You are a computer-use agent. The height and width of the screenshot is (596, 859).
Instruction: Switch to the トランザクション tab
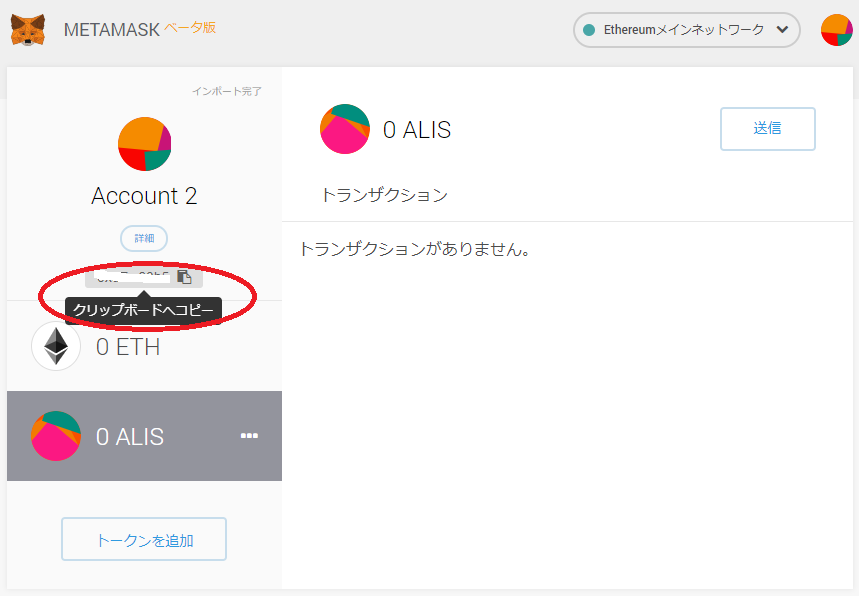pyautogui.click(x=384, y=195)
